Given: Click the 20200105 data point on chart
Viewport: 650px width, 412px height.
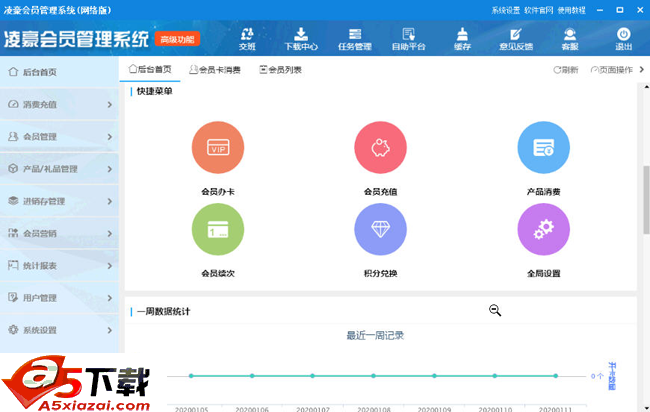Looking at the screenshot, I should [x=191, y=376].
